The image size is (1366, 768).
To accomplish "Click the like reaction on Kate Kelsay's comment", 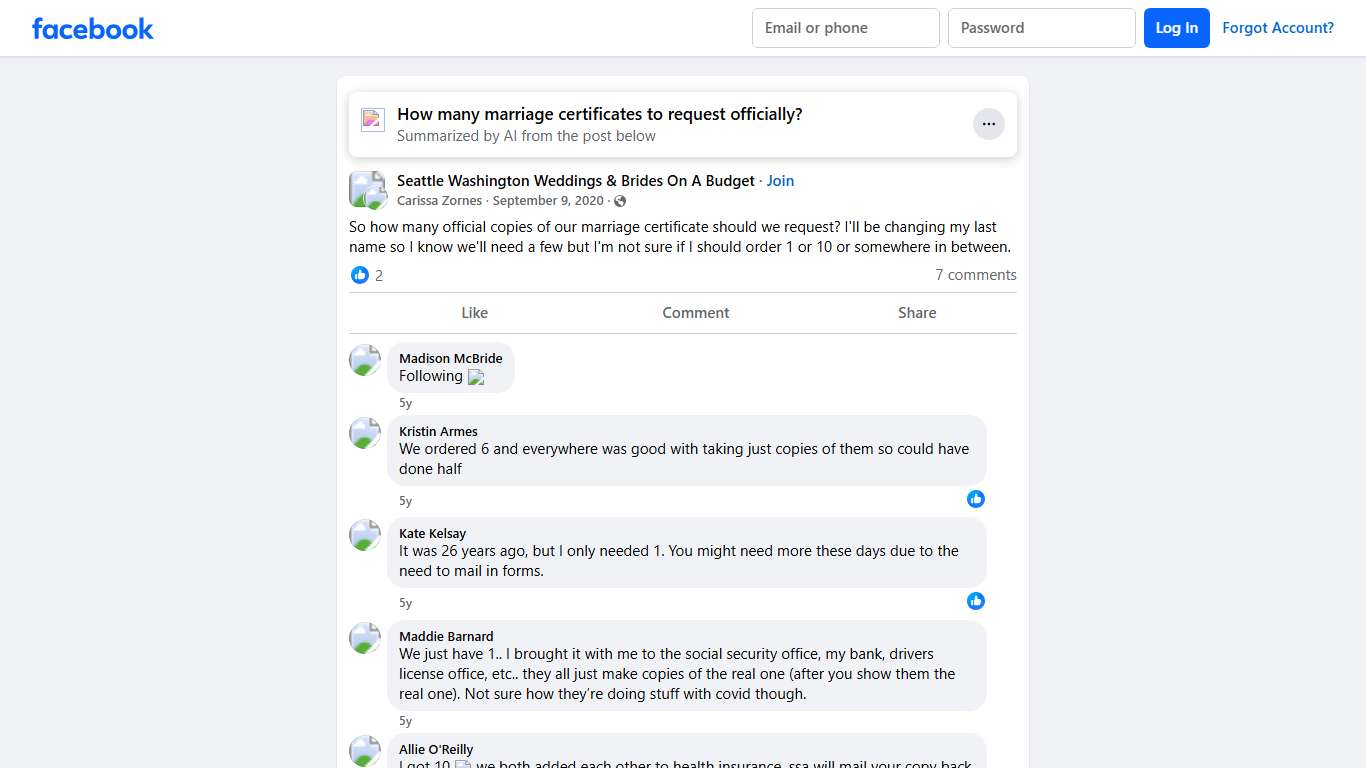I will [x=976, y=601].
